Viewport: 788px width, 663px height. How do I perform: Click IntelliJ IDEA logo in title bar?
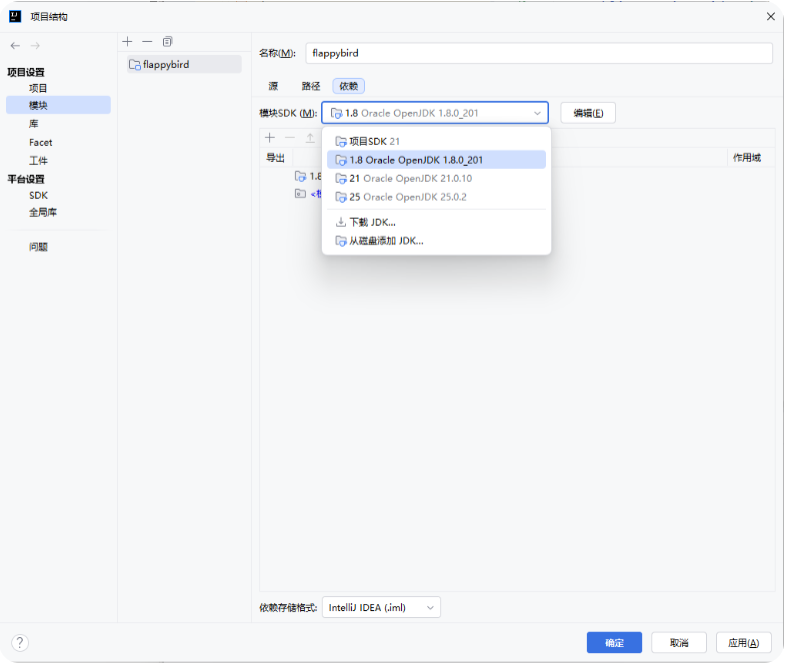click(15, 17)
